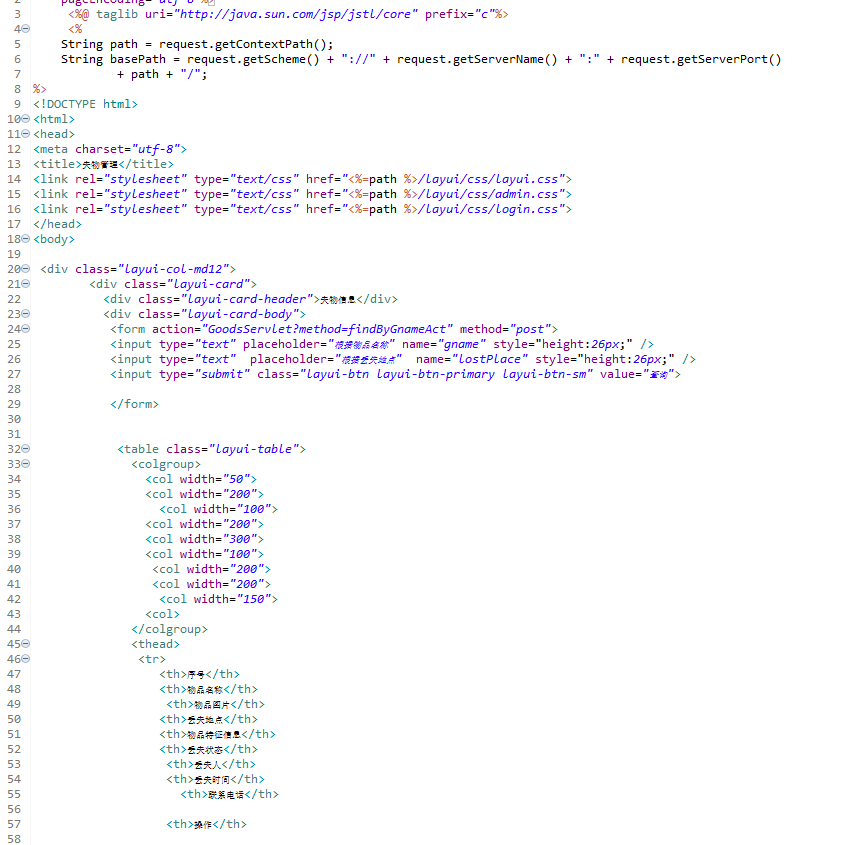843x845 pixels.
Task: Click the closing </title> tag on line 13
Action: pos(146,164)
